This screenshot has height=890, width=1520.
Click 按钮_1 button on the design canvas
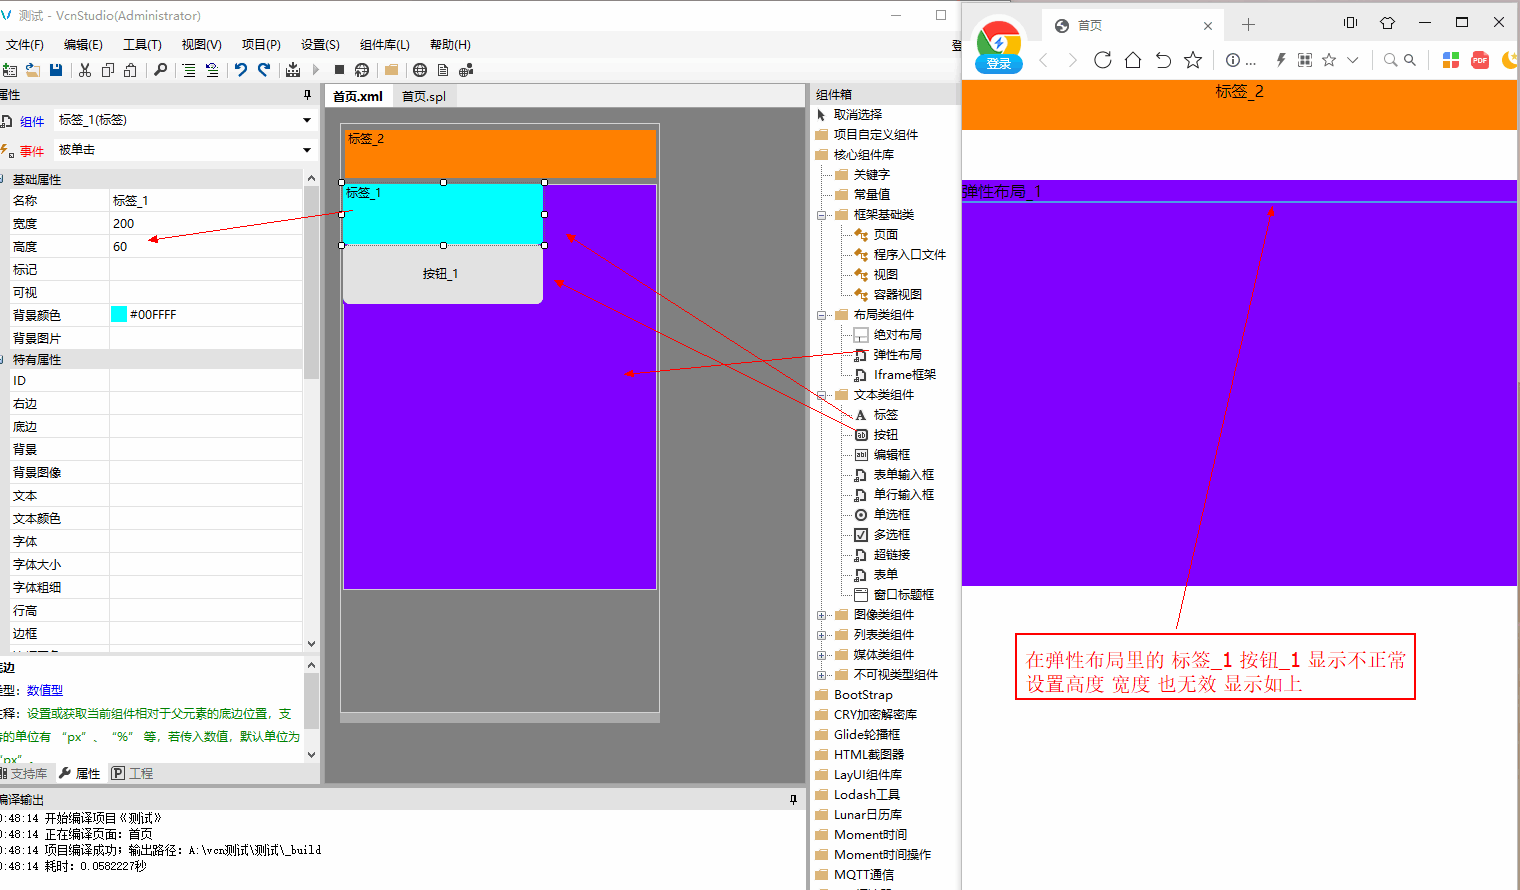click(x=442, y=274)
